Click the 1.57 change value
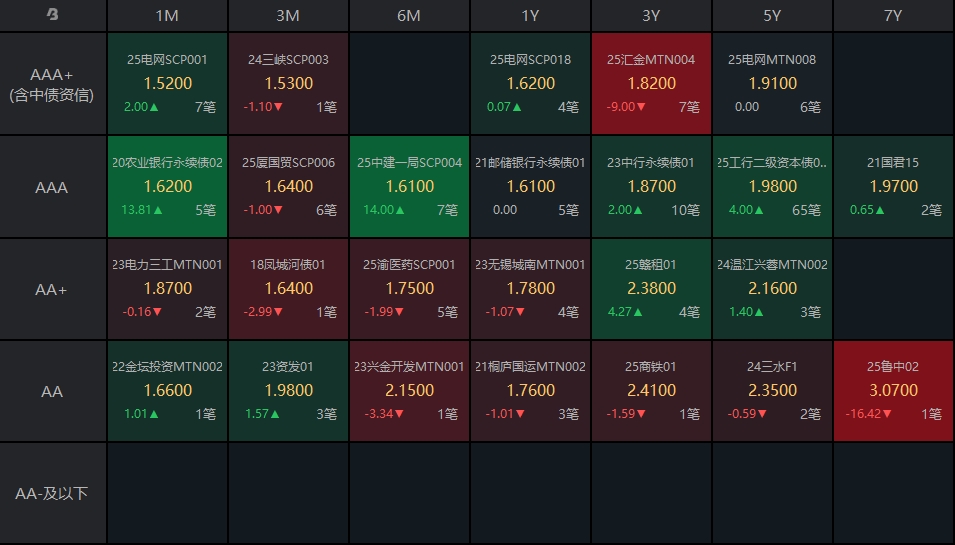 tap(257, 414)
